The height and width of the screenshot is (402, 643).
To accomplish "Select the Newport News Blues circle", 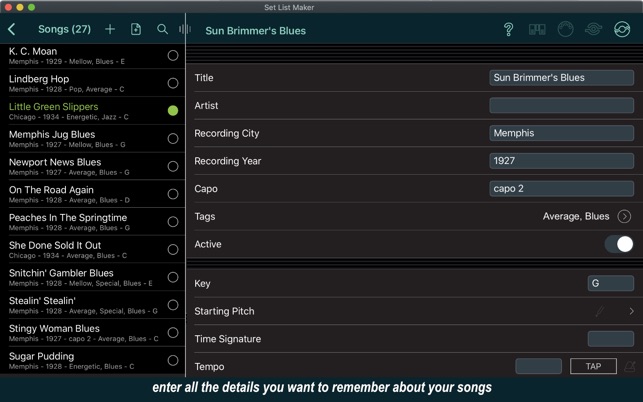I will tap(173, 166).
